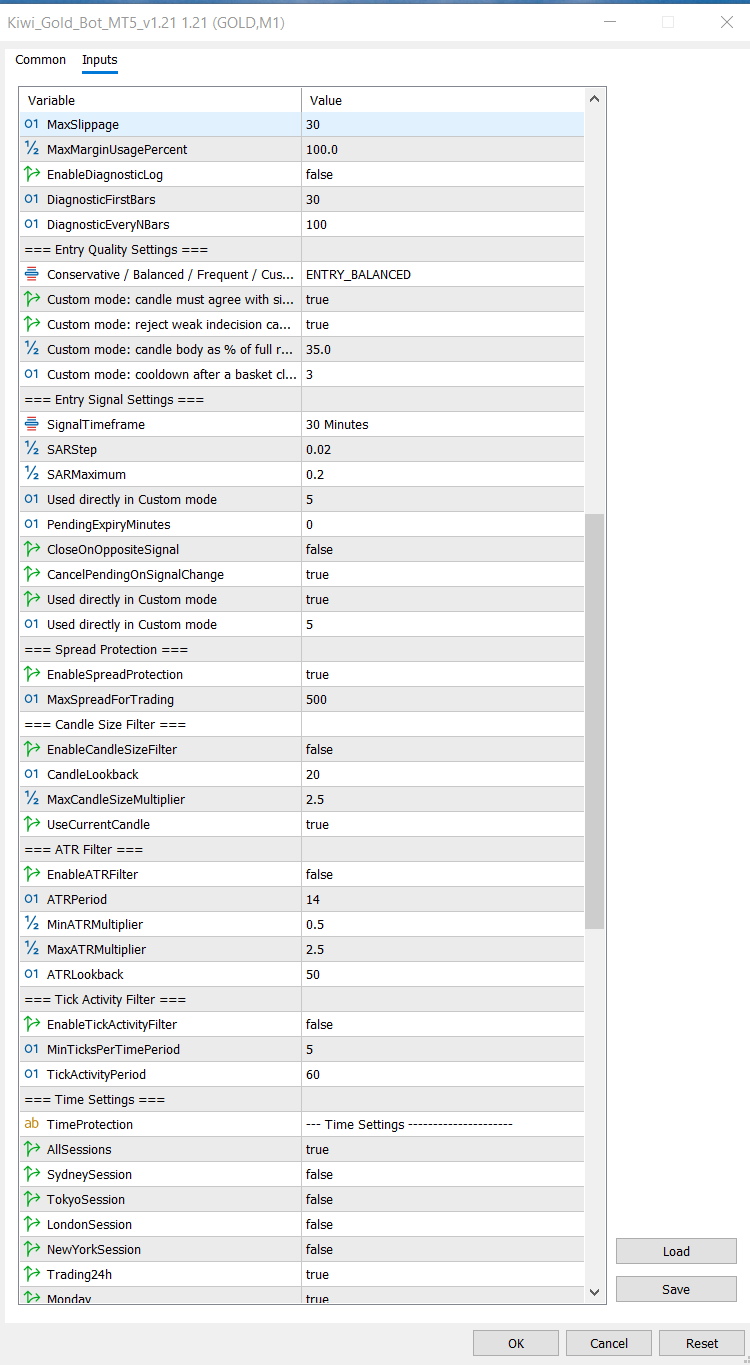Click the integer type icon beside MaxSlippage
Viewport: 750px width, 1365px height.
point(31,124)
